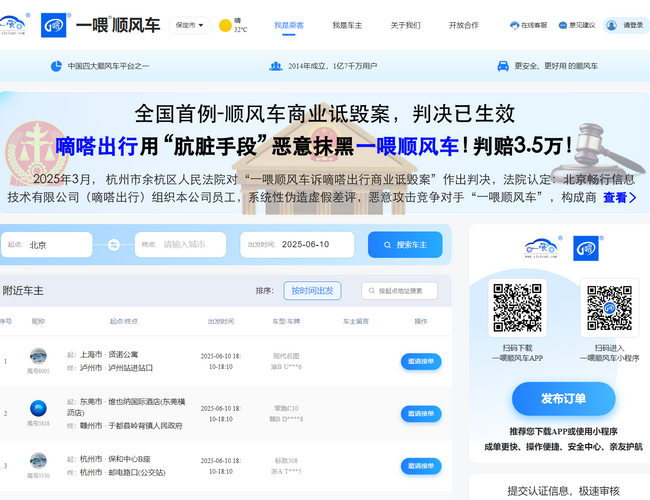The width and height of the screenshot is (650, 500).
Task: Click the QR code for downloading the APP
Action: tap(518, 308)
